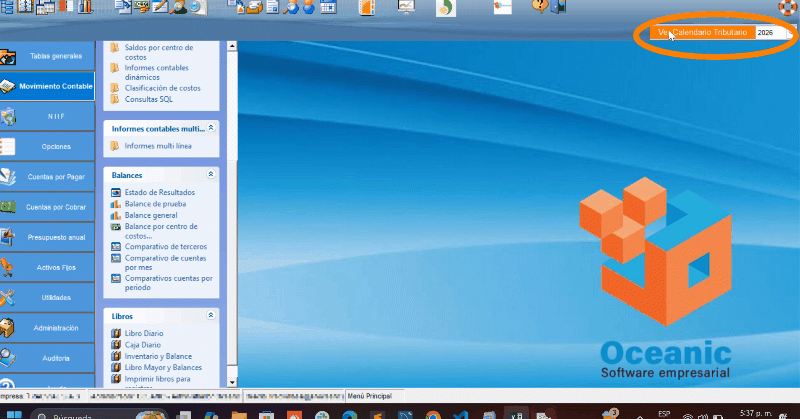Click the Auditoría magnifier icon

[x=8, y=357]
